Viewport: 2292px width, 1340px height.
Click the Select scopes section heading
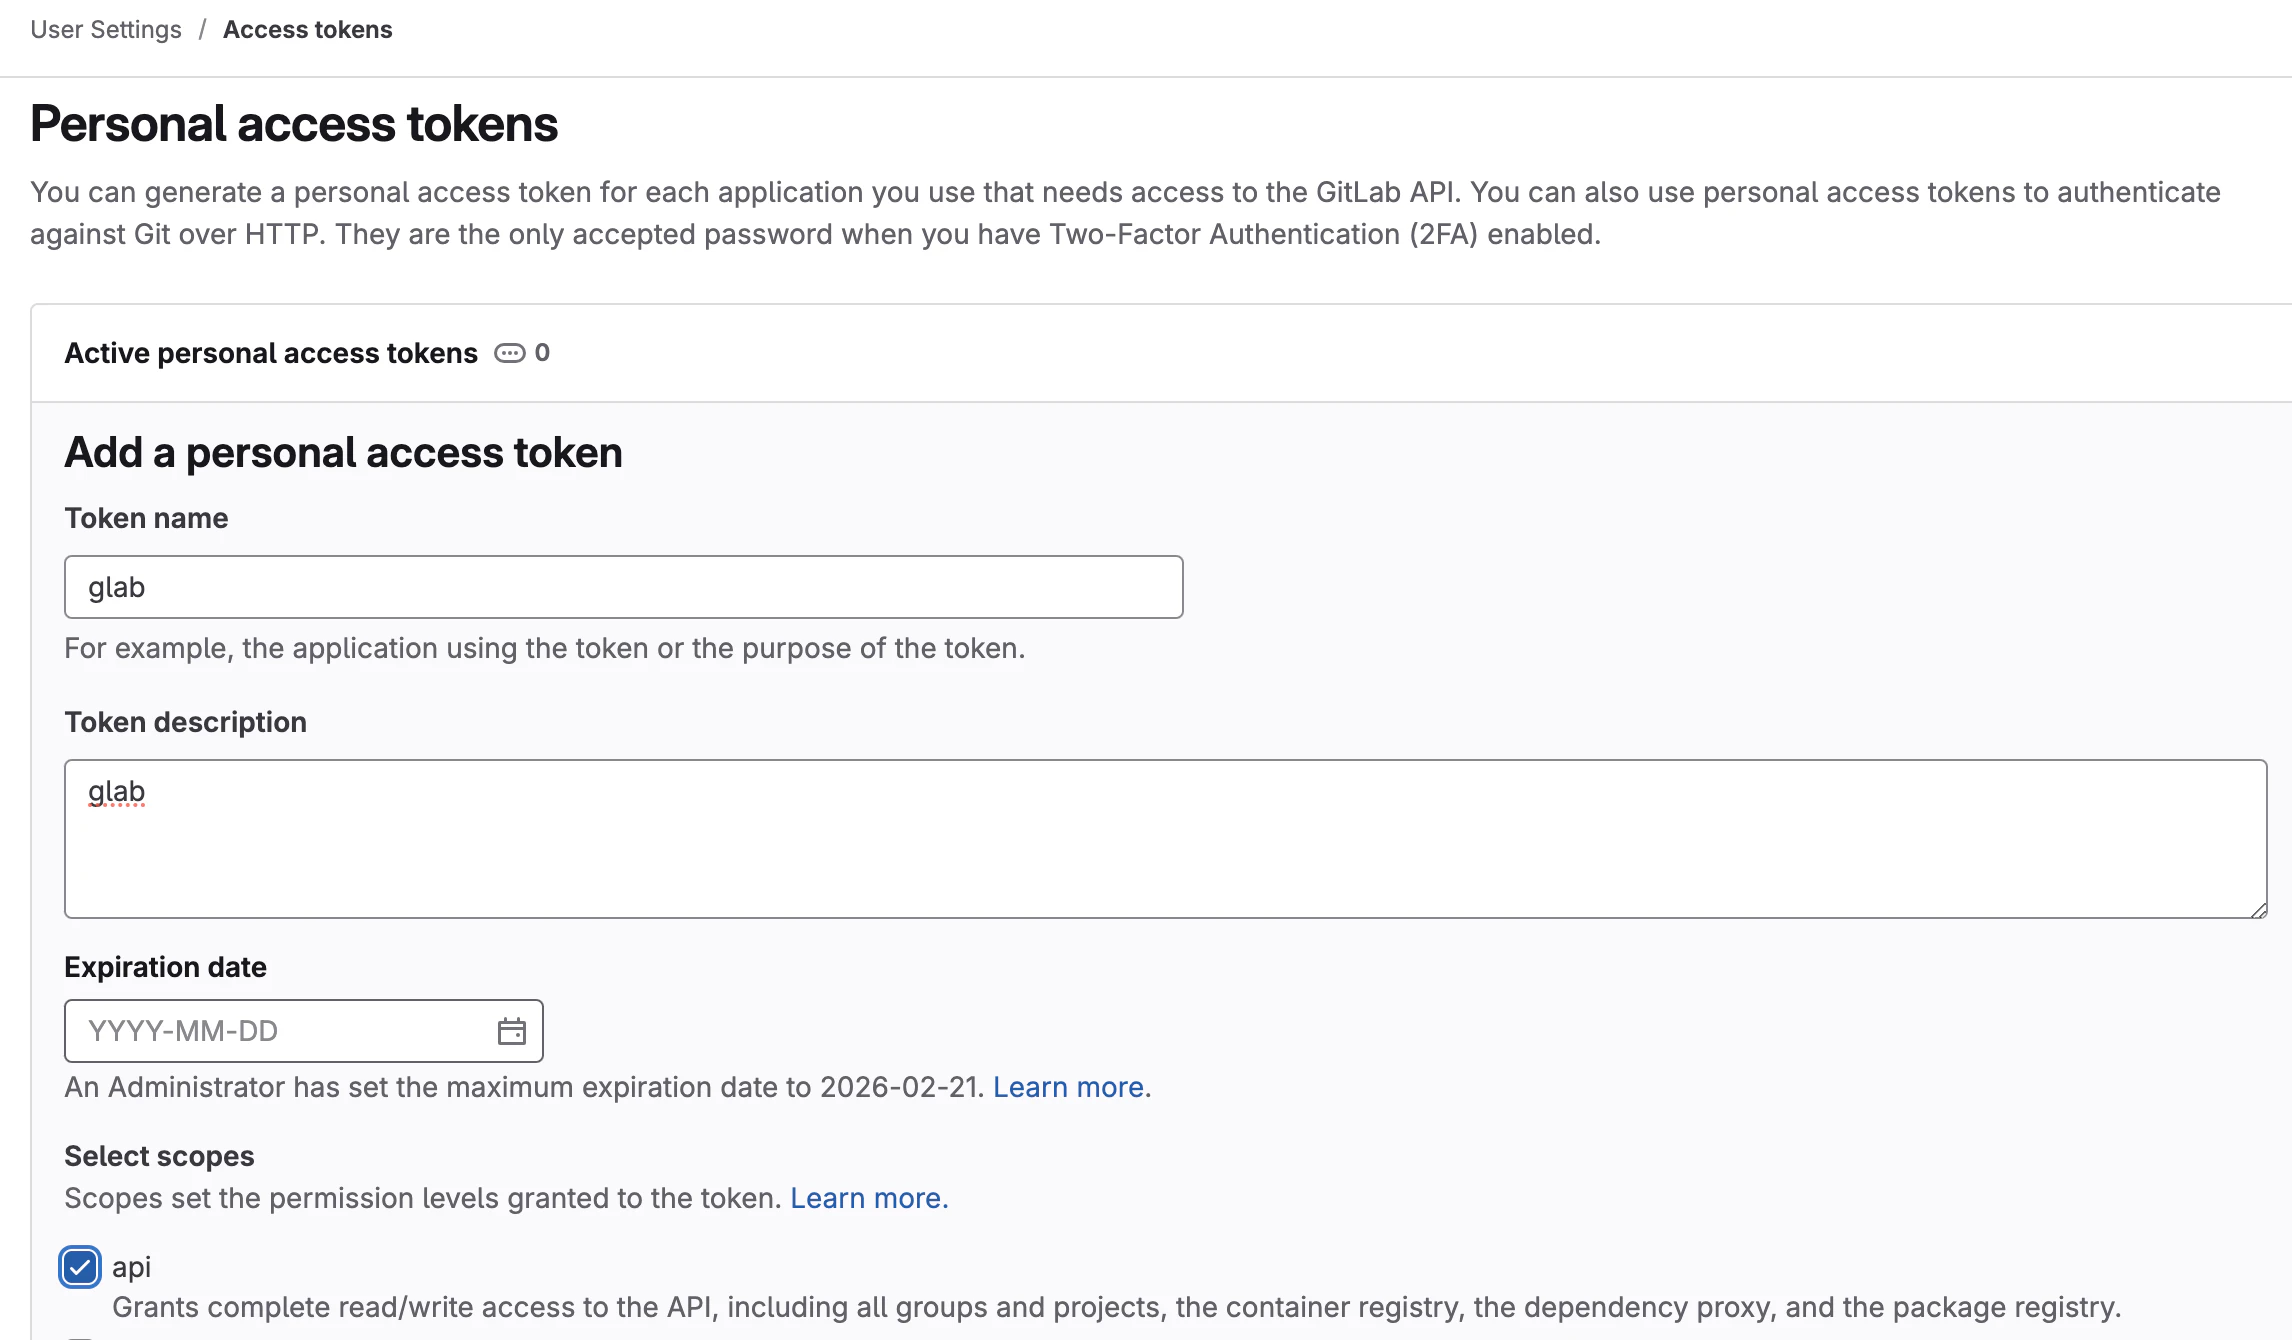159,1156
